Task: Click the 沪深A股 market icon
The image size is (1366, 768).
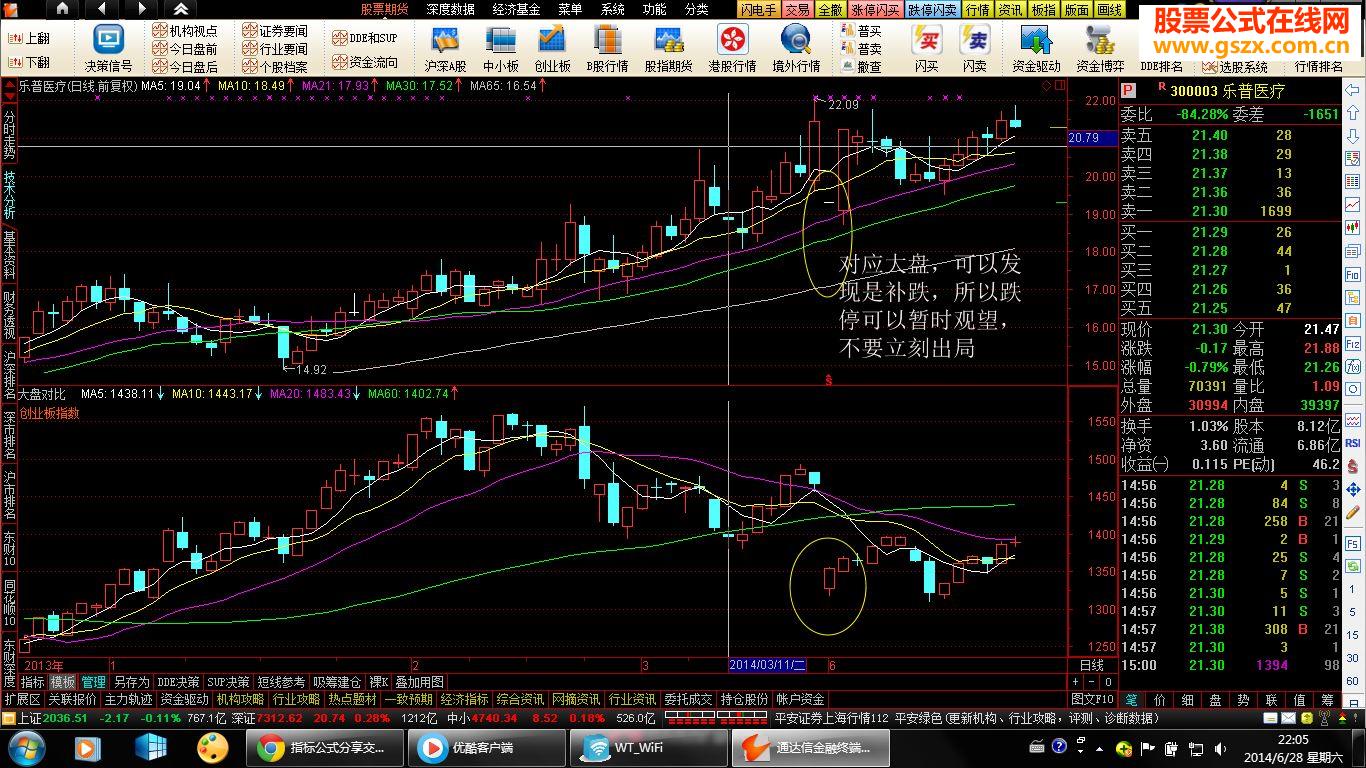Action: coord(445,47)
